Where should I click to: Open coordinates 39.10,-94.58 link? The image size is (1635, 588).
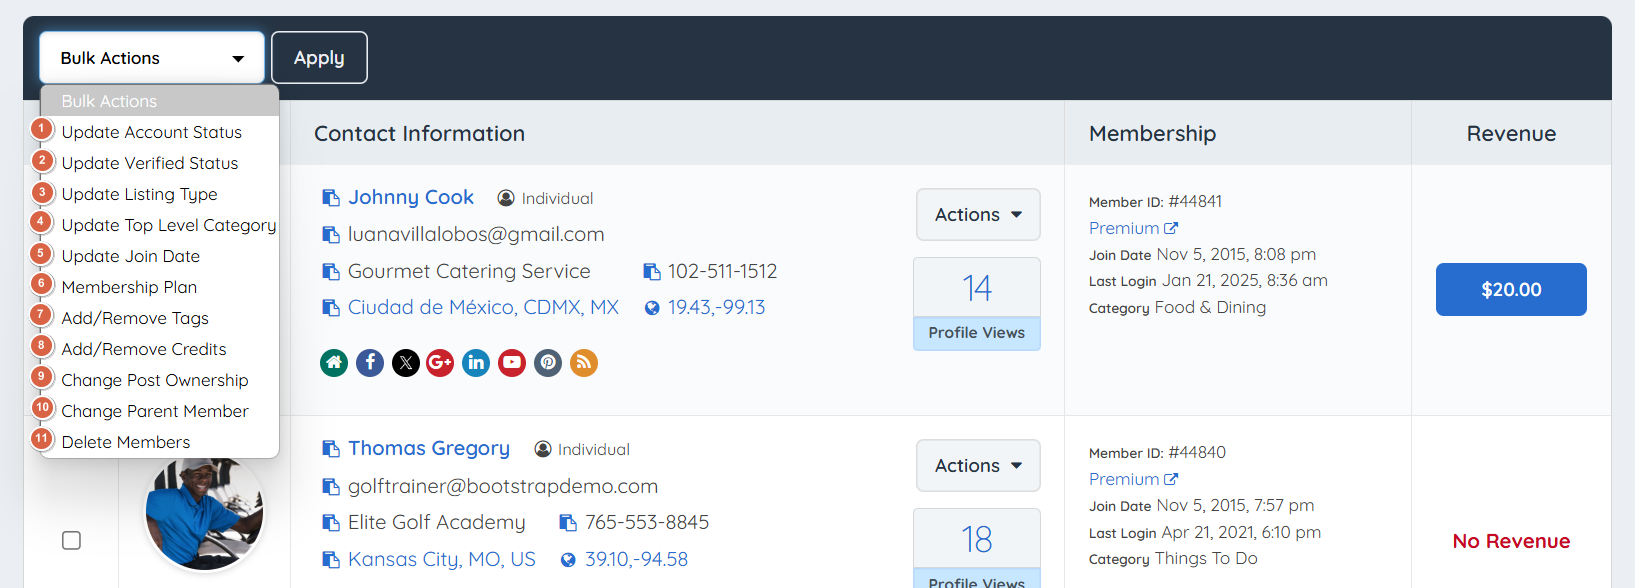(636, 559)
